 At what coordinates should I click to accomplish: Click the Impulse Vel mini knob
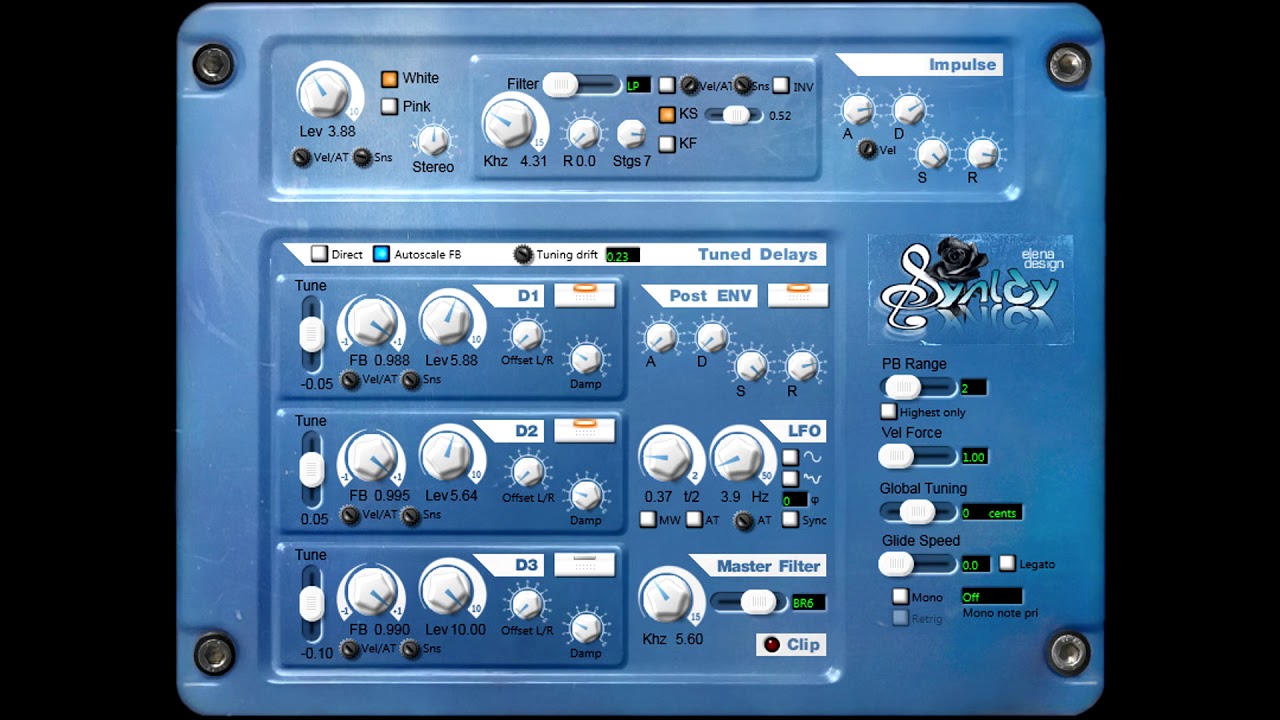(x=867, y=150)
